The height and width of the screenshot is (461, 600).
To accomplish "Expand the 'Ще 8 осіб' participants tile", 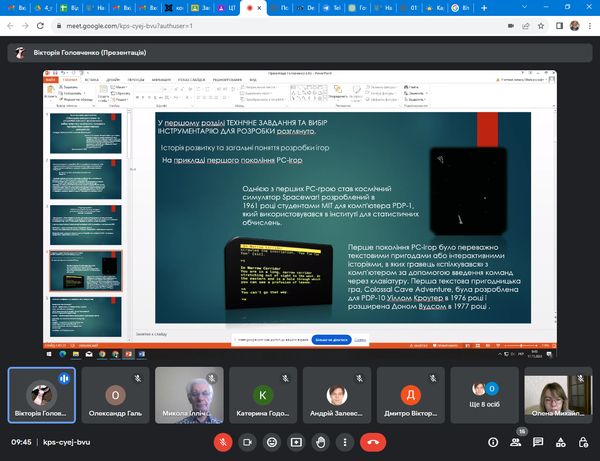I will (x=484, y=396).
